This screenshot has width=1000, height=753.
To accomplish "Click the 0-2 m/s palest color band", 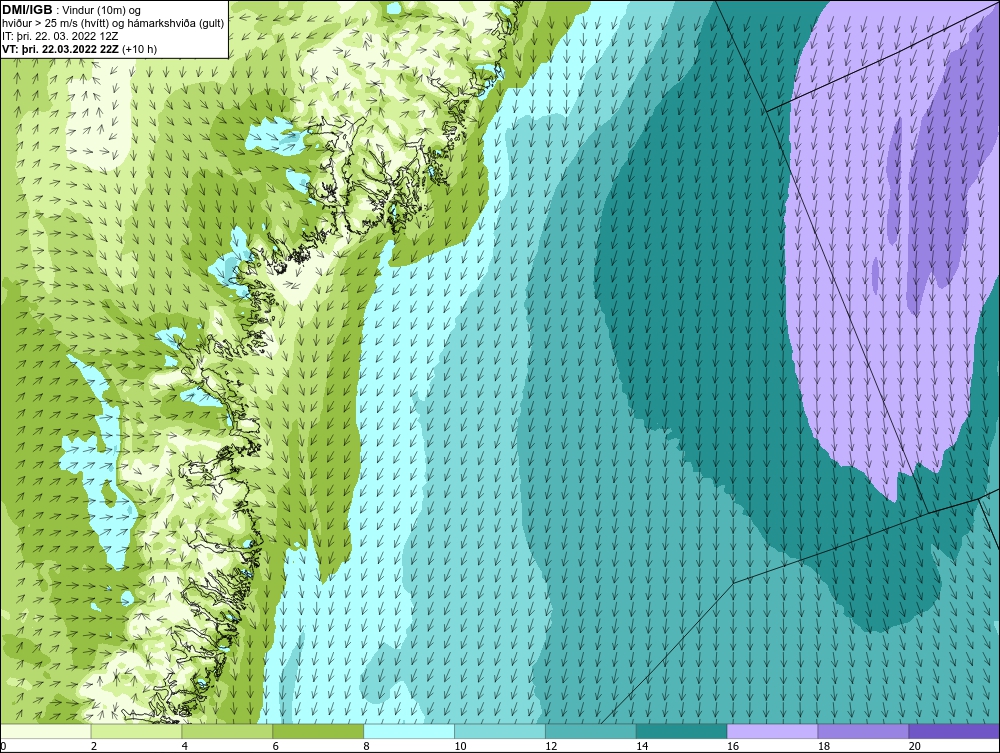I will (46, 731).
